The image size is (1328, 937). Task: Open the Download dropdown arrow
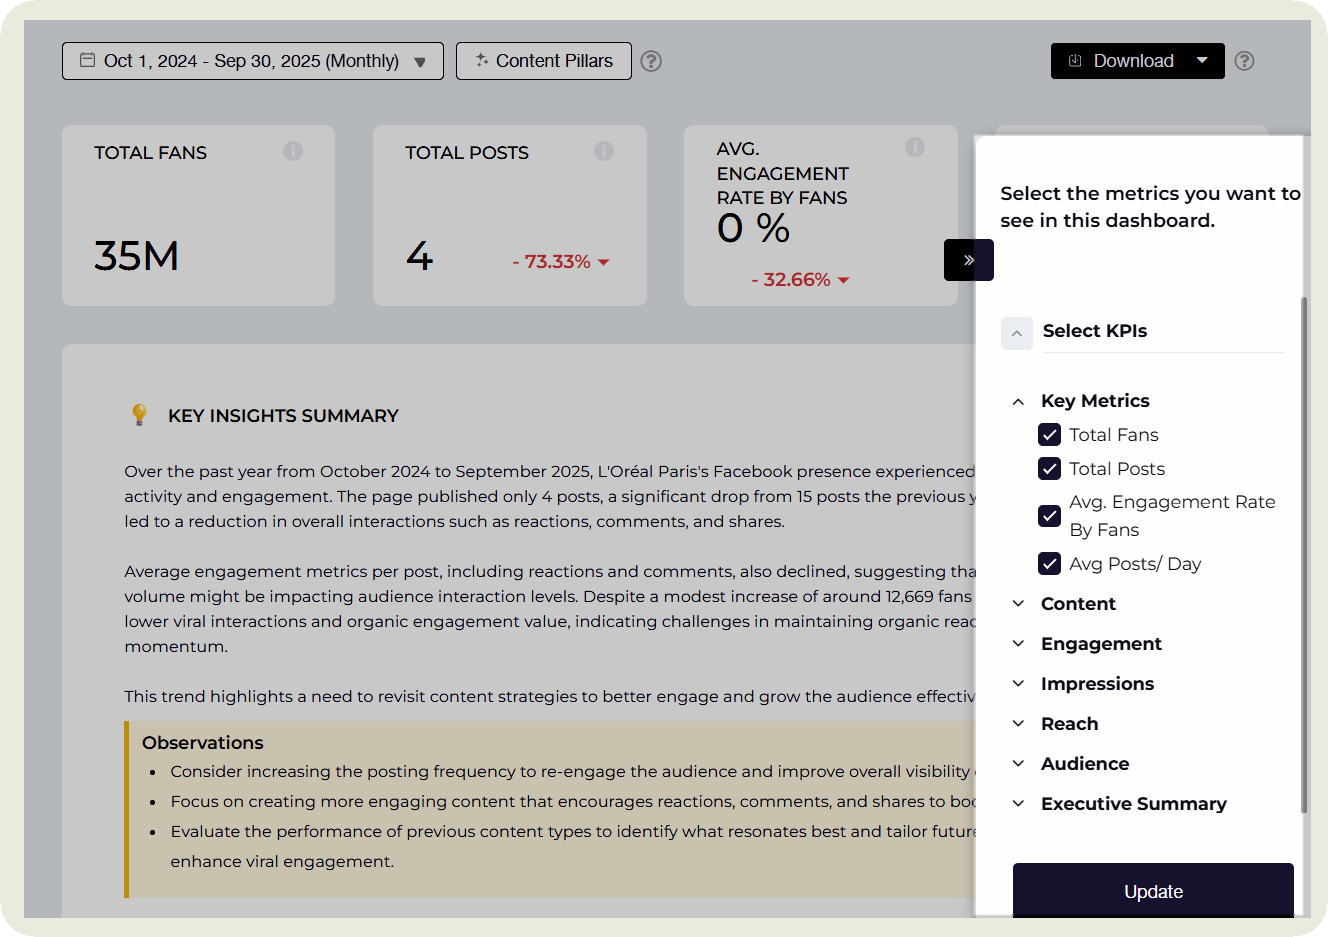click(1202, 61)
